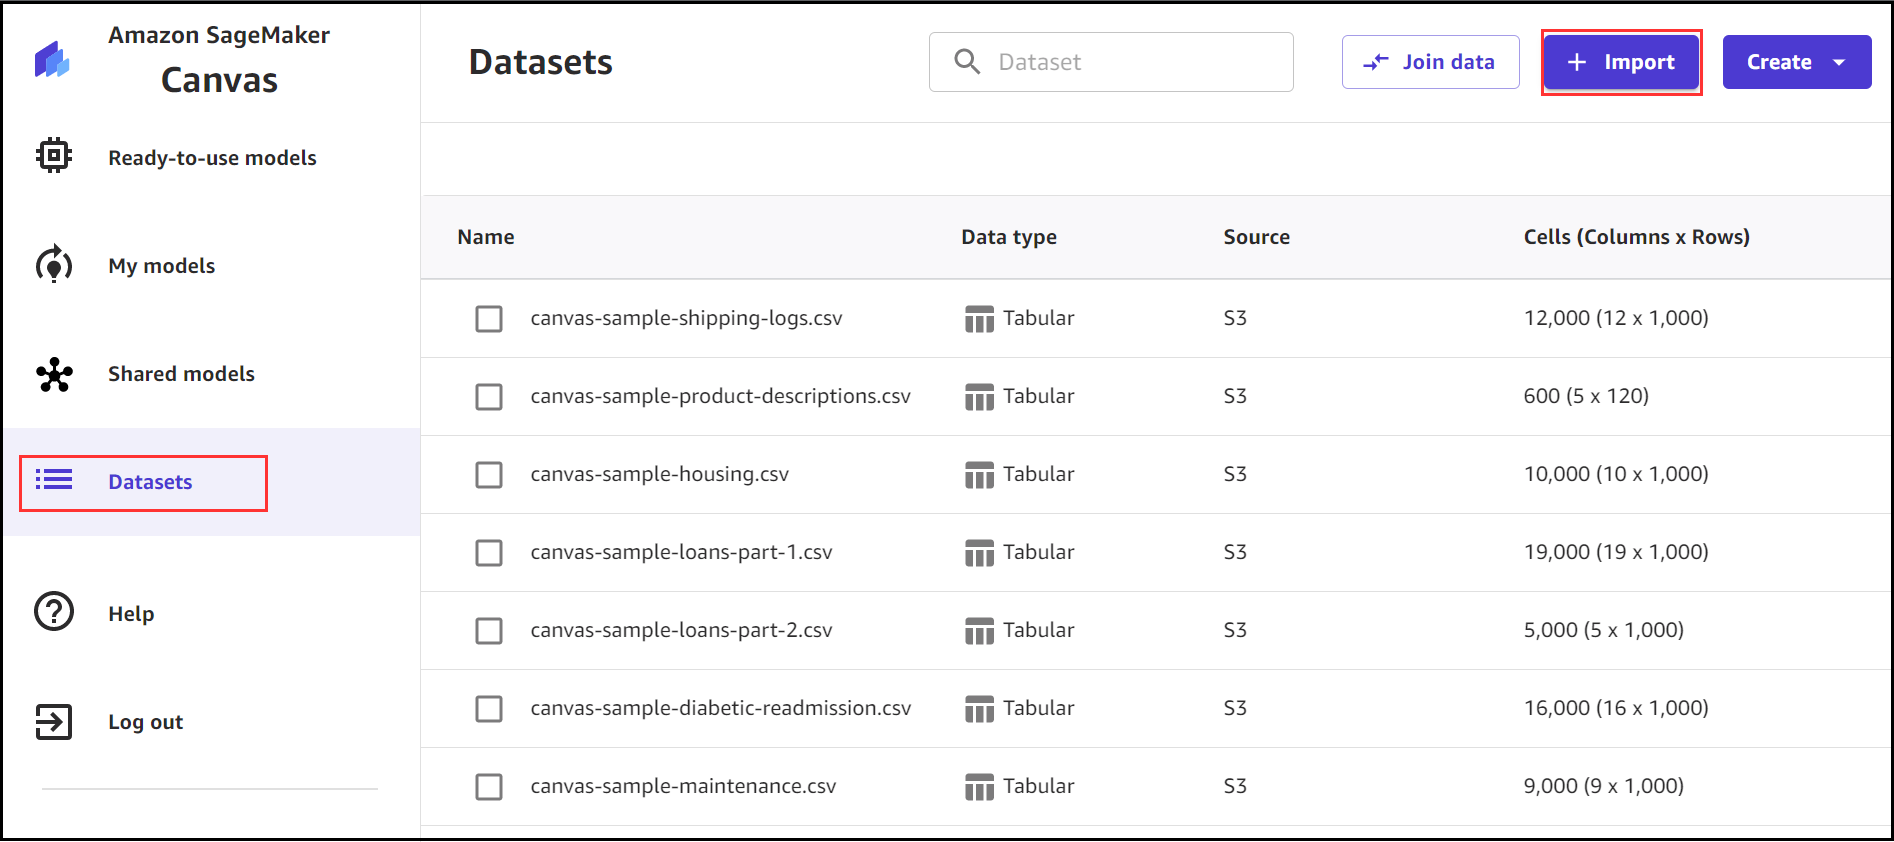Click the Join data button
The width and height of the screenshot is (1894, 842).
click(x=1430, y=62)
